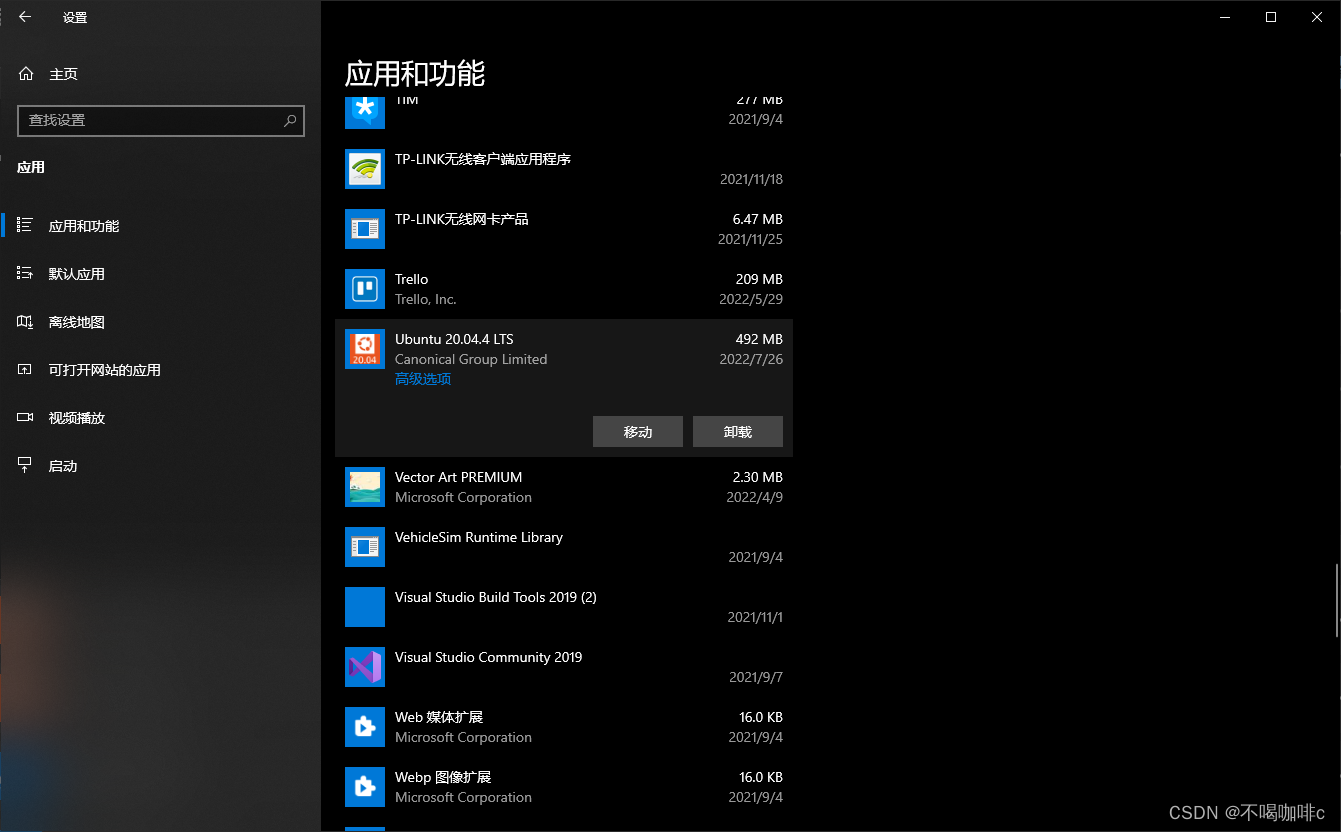The height and width of the screenshot is (832, 1341).
Task: Open 启动 settings page
Action: point(160,466)
